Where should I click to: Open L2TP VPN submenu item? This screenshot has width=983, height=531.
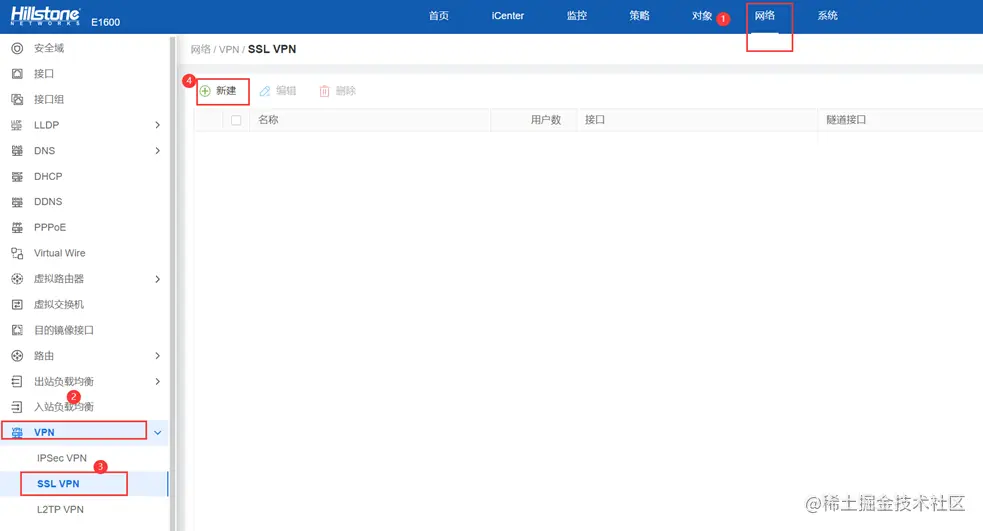click(60, 510)
